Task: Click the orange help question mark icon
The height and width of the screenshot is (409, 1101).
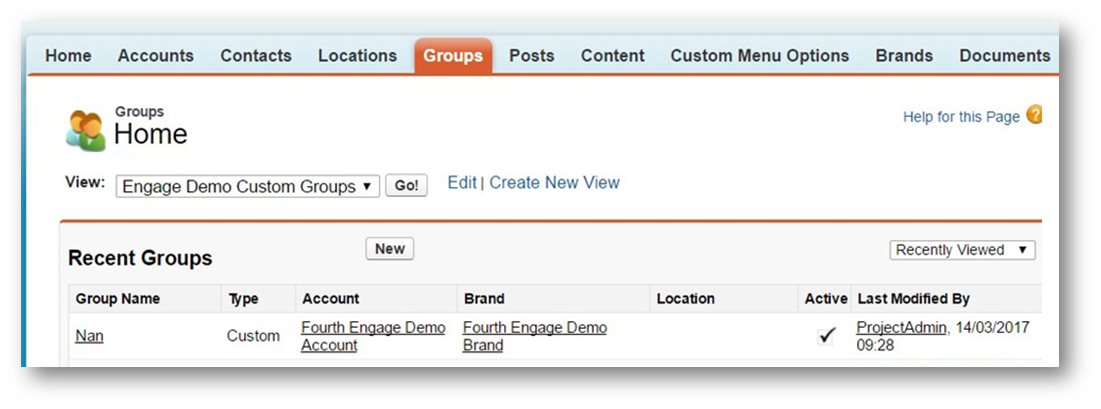Action: pos(1034,115)
